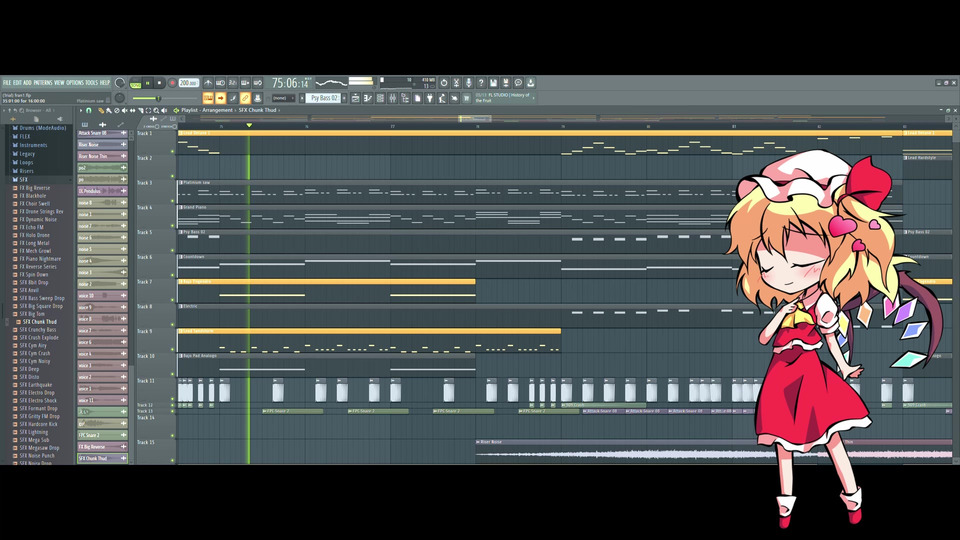Select SFX Earthquake sample in browser
The image size is (960, 540).
point(36,384)
